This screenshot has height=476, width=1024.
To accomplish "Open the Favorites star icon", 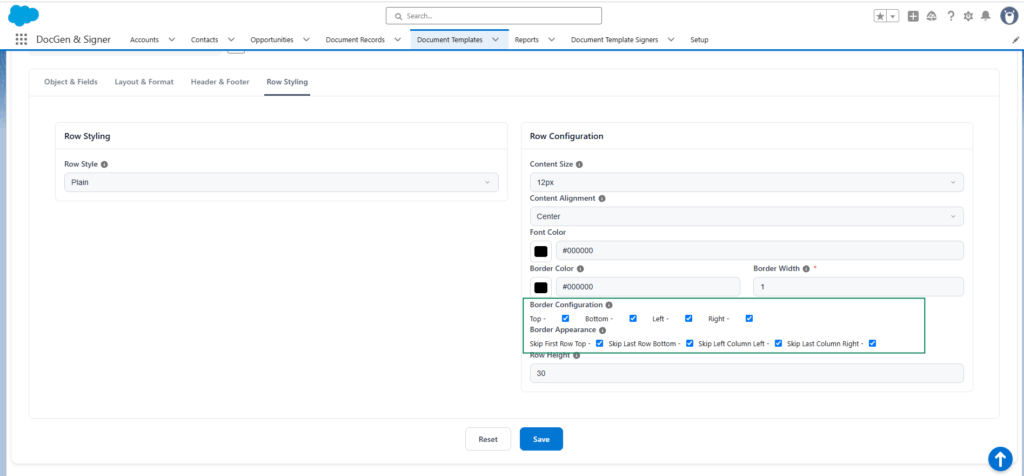I will tap(880, 16).
